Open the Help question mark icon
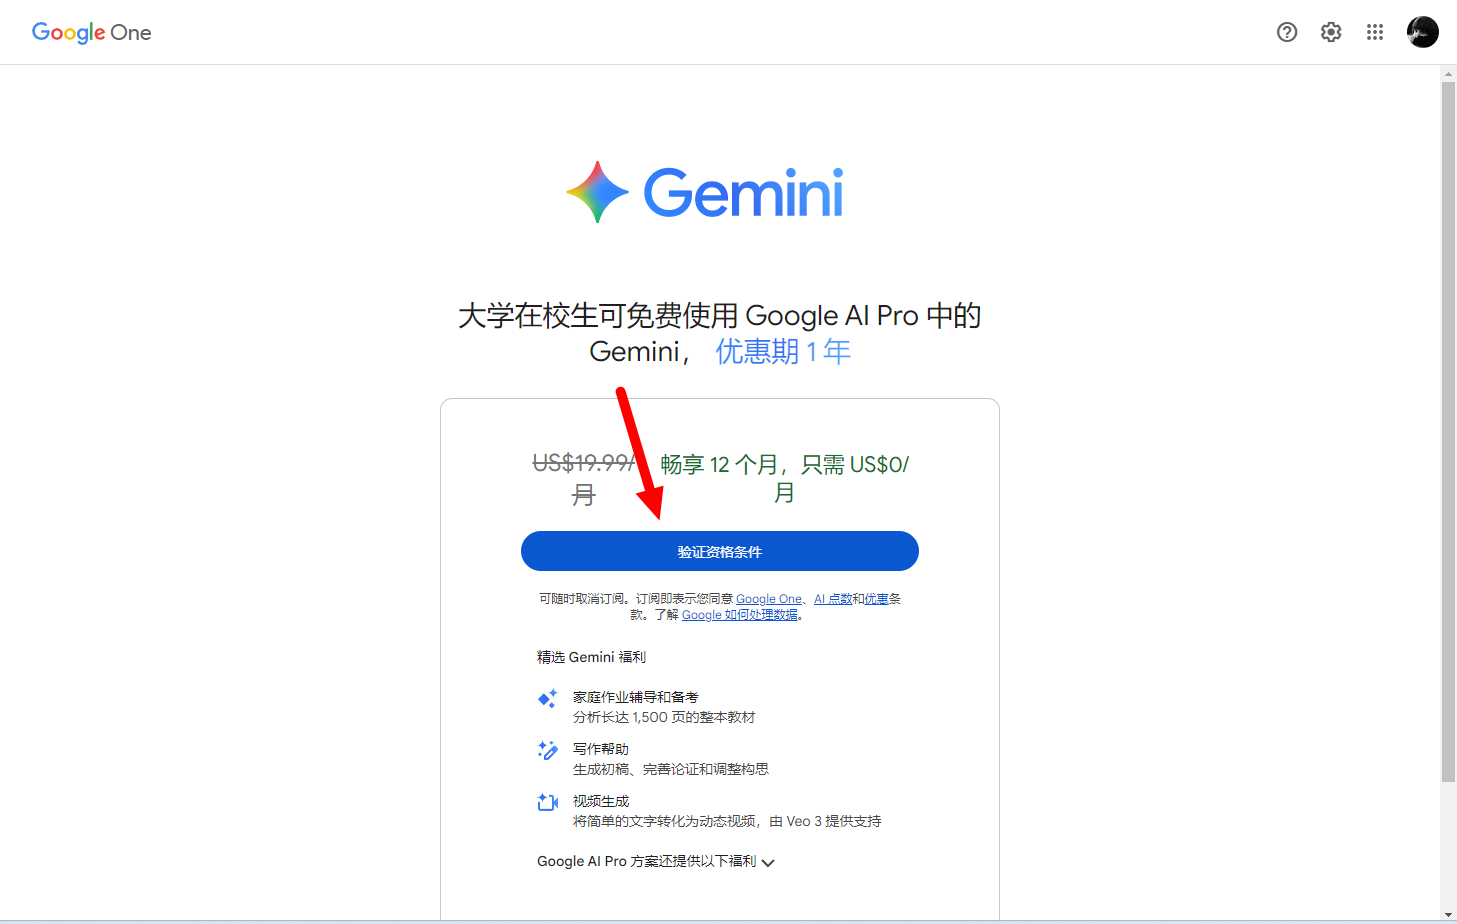1457x924 pixels. point(1287,32)
